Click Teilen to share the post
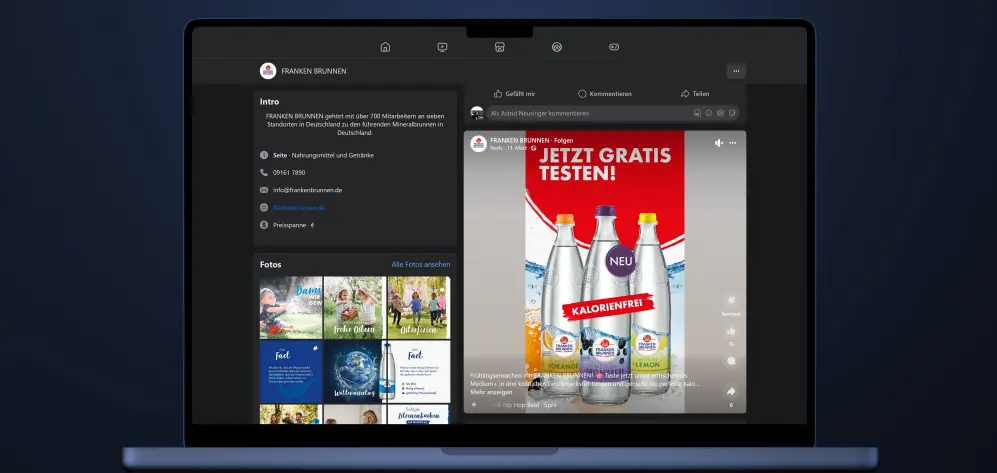The image size is (997, 473). point(695,93)
